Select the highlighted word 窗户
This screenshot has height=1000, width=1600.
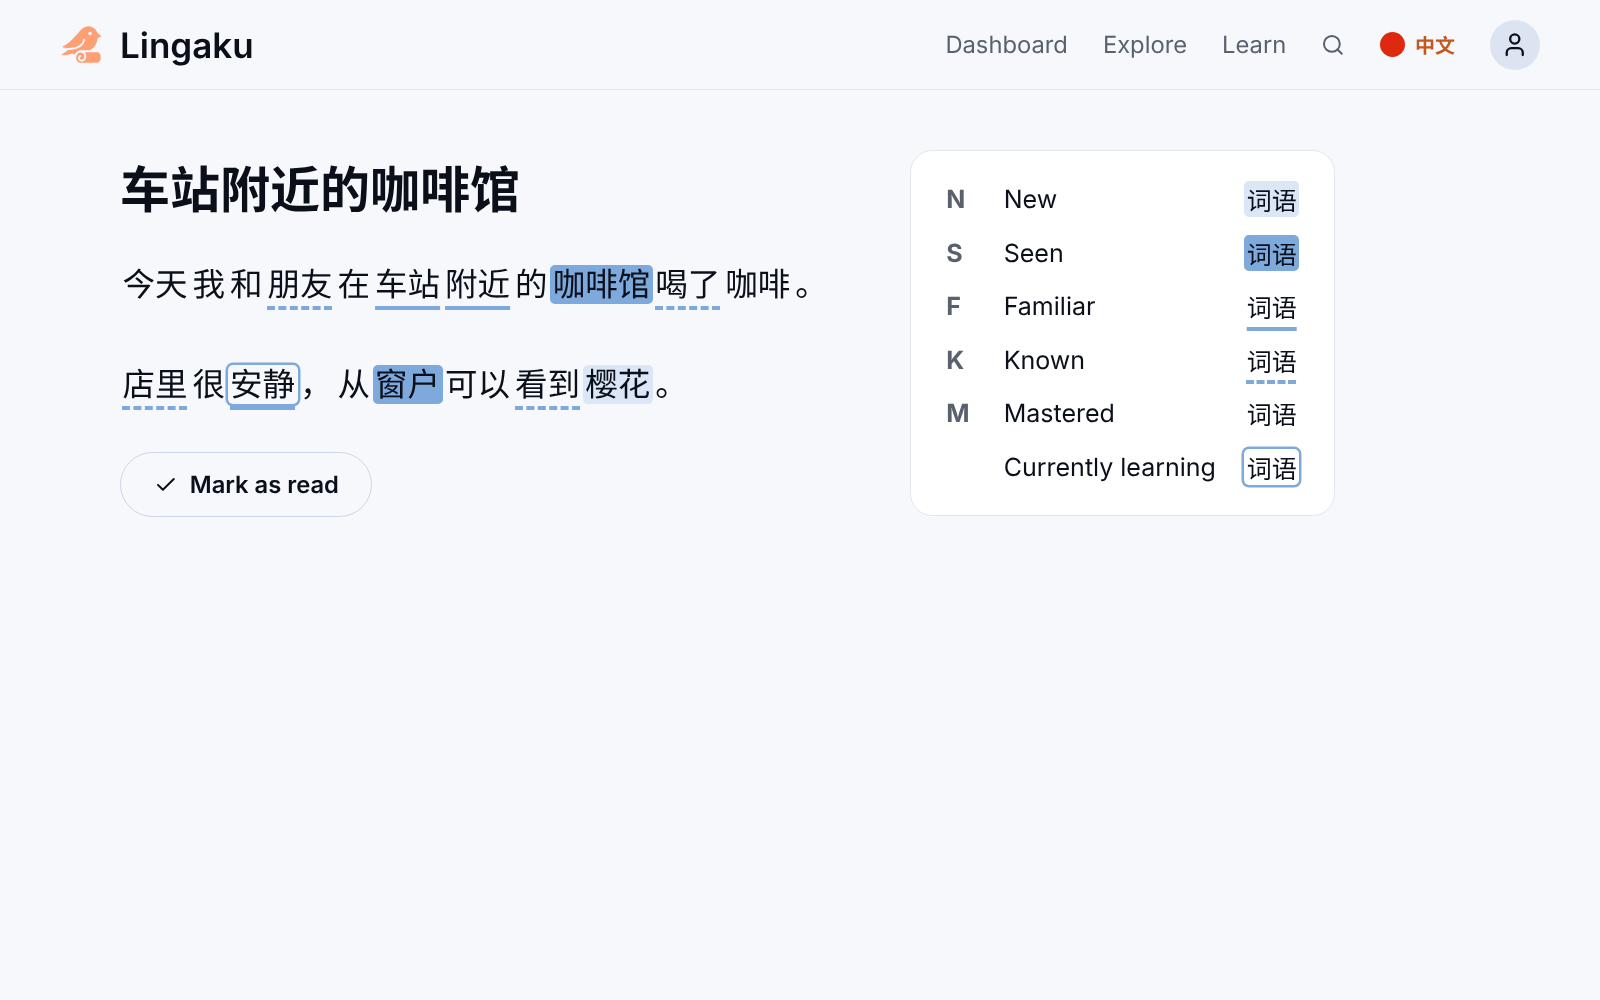407,384
